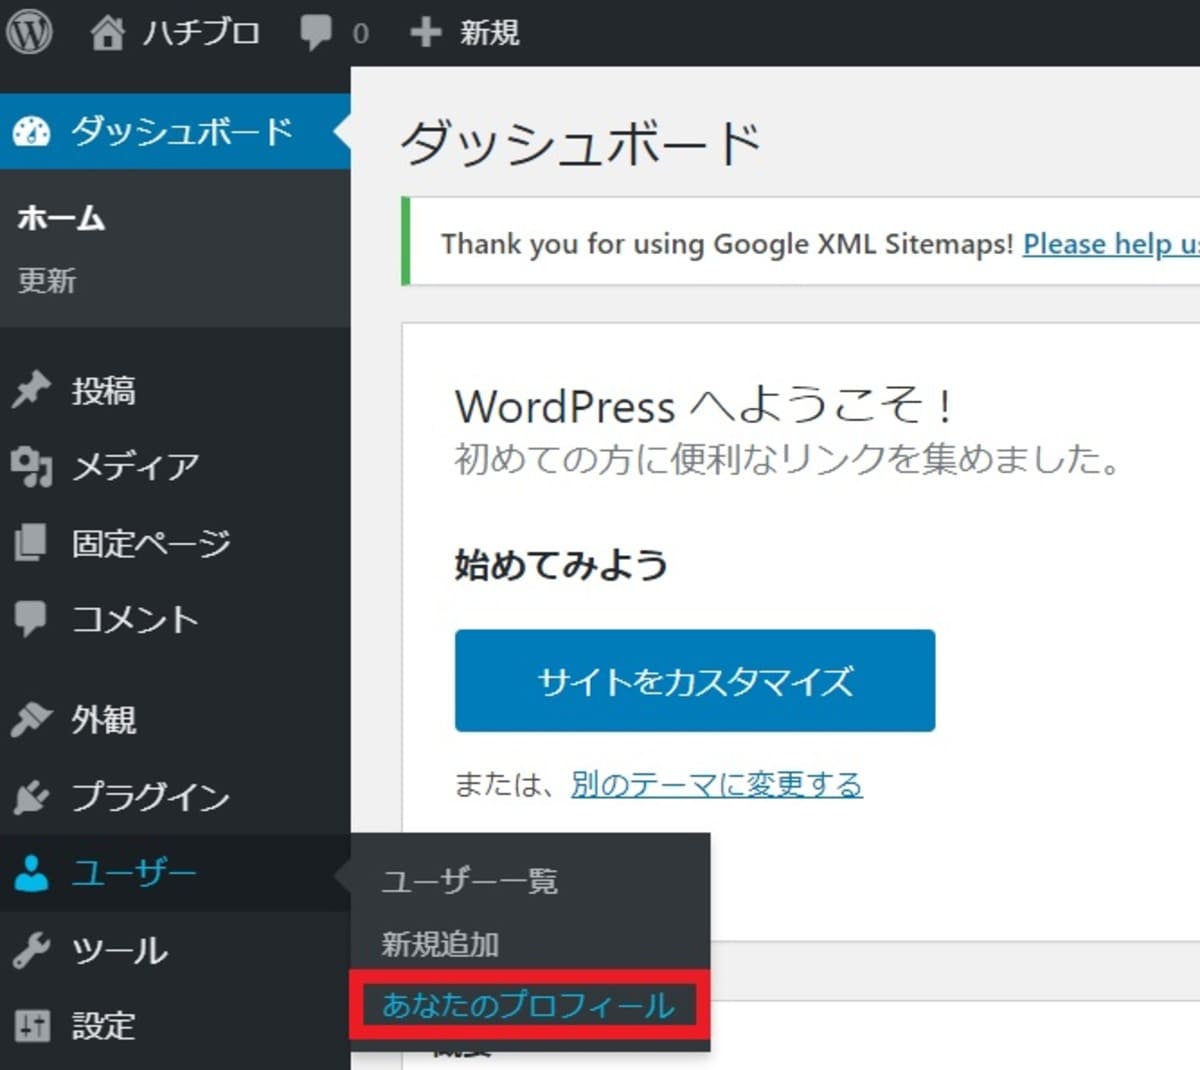This screenshot has width=1200, height=1070.
Task: Click the pages icon beside 固定ページ
Action: tap(31, 543)
